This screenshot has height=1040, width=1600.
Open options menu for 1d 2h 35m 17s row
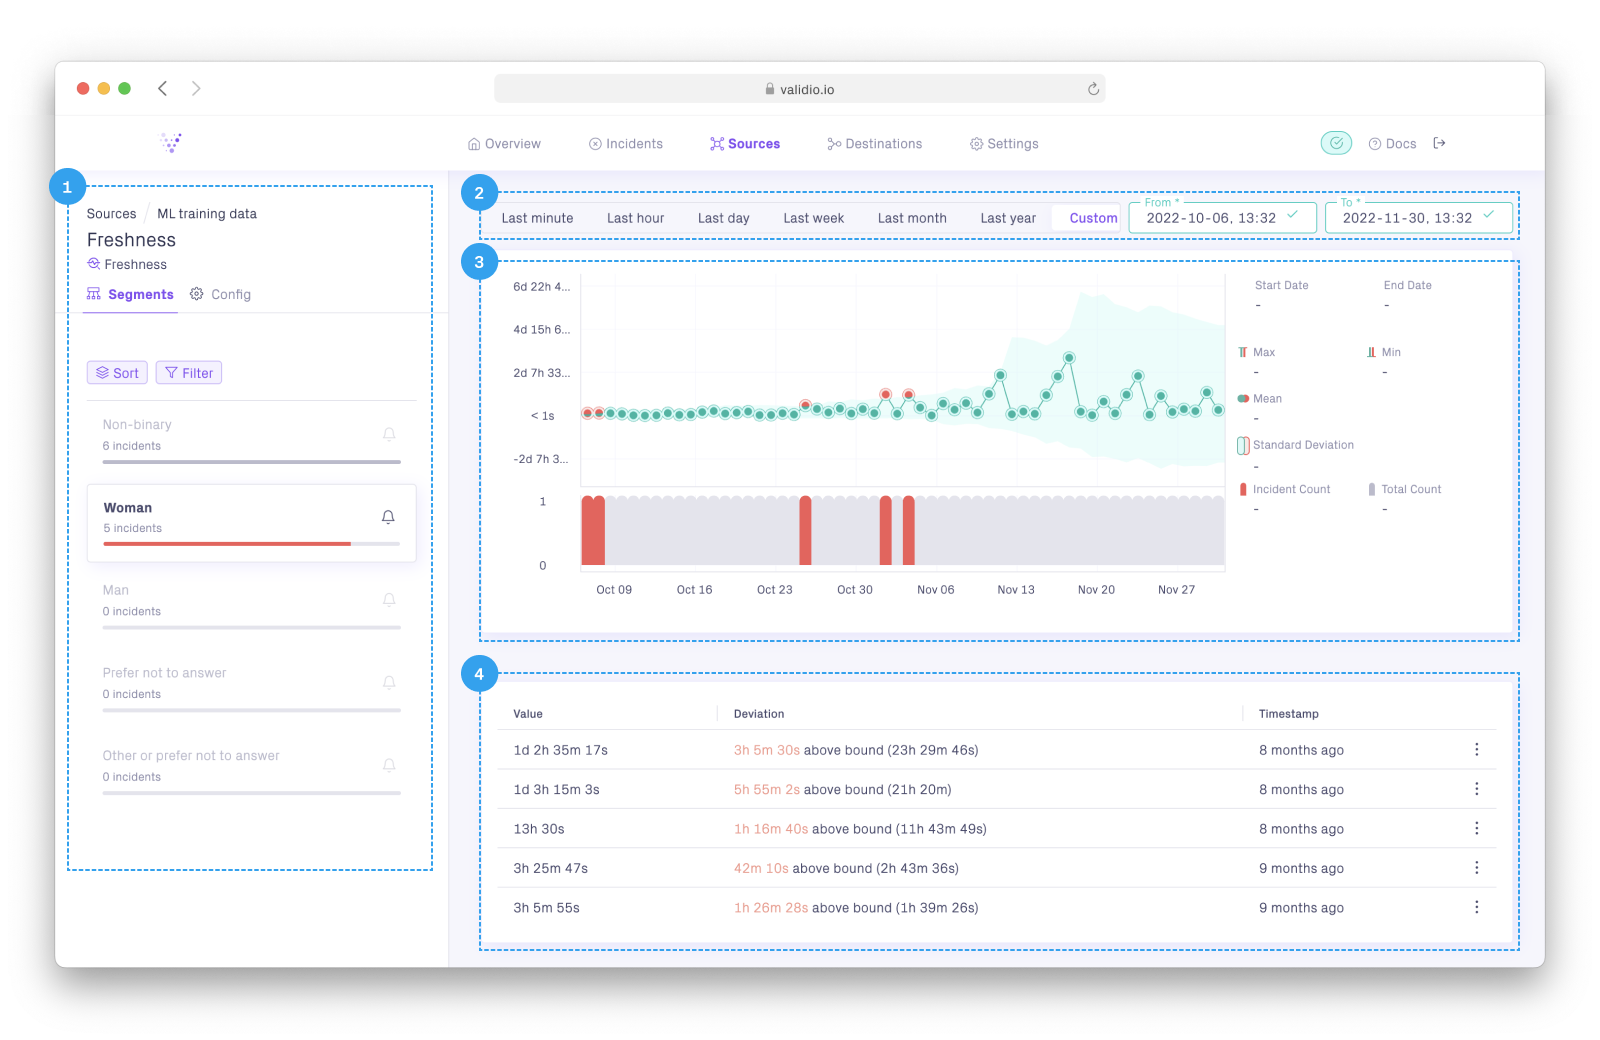click(1476, 749)
